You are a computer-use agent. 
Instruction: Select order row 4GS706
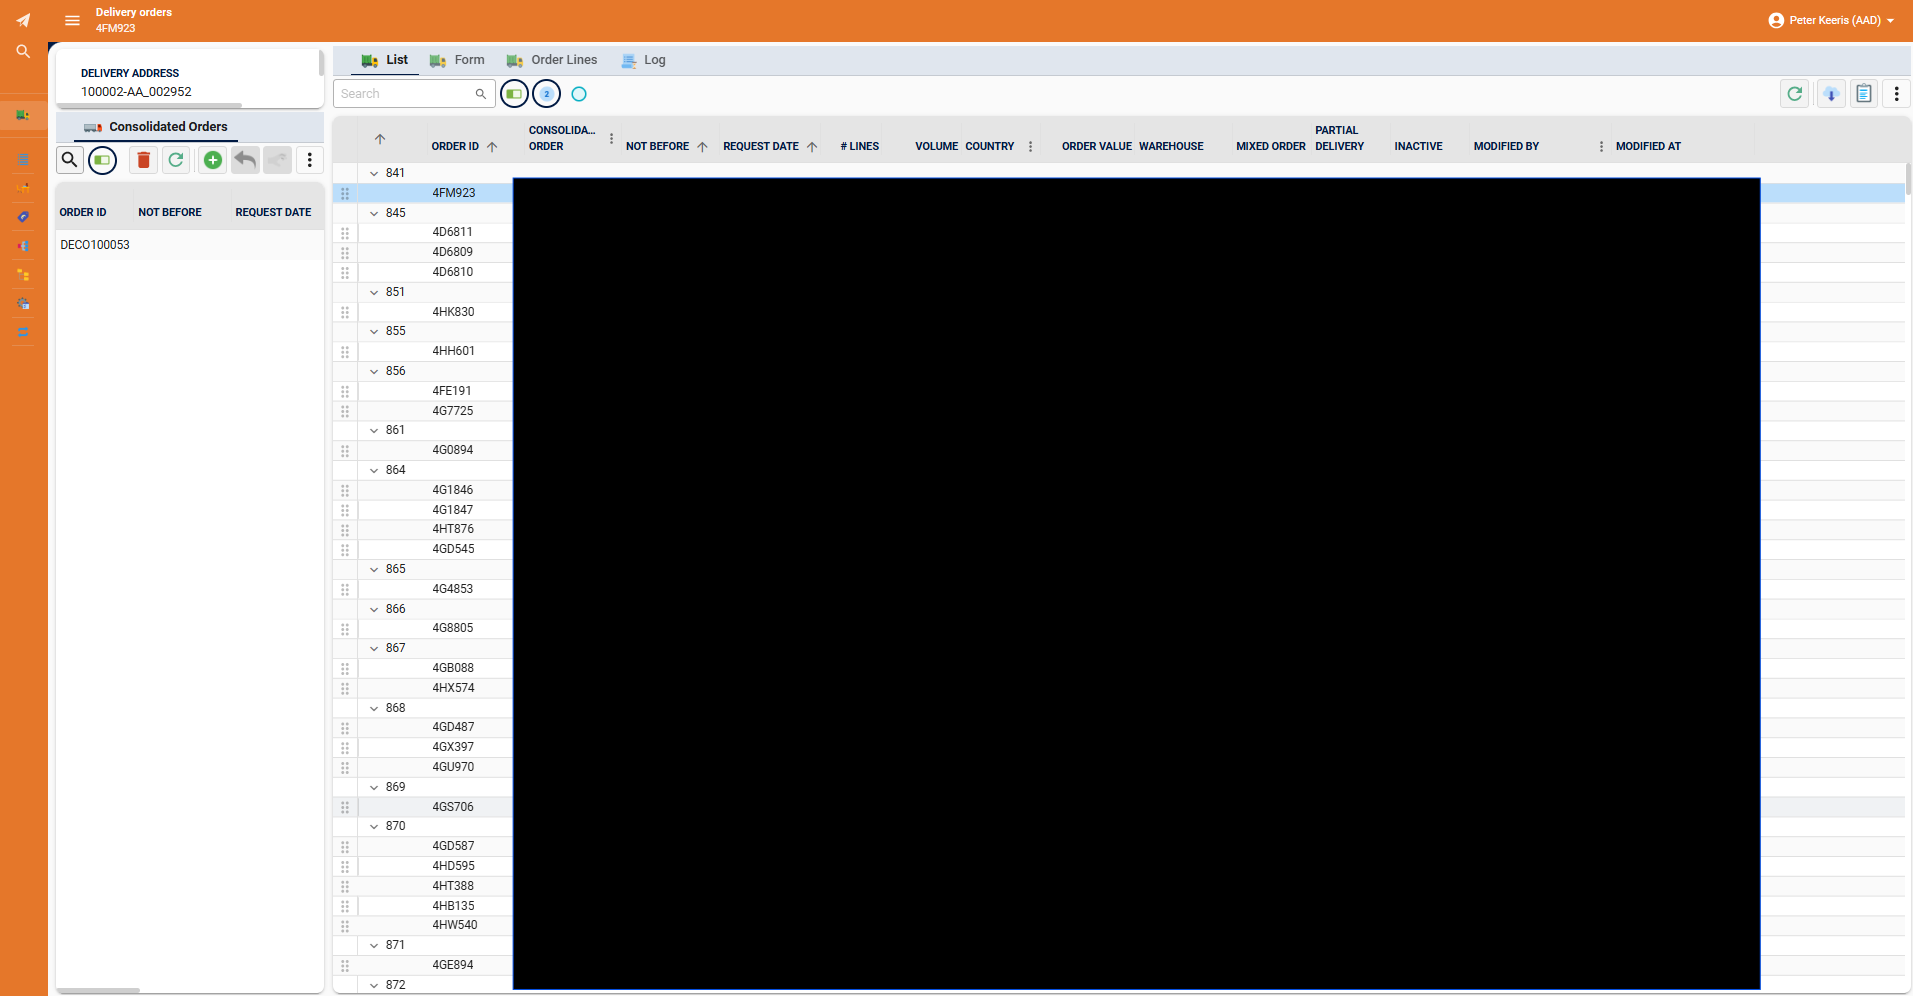coord(454,807)
